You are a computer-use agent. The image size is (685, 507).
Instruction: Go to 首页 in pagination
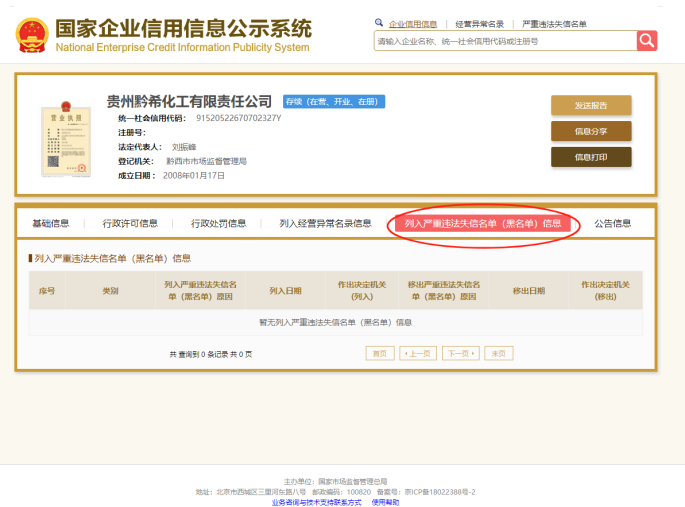click(380, 353)
